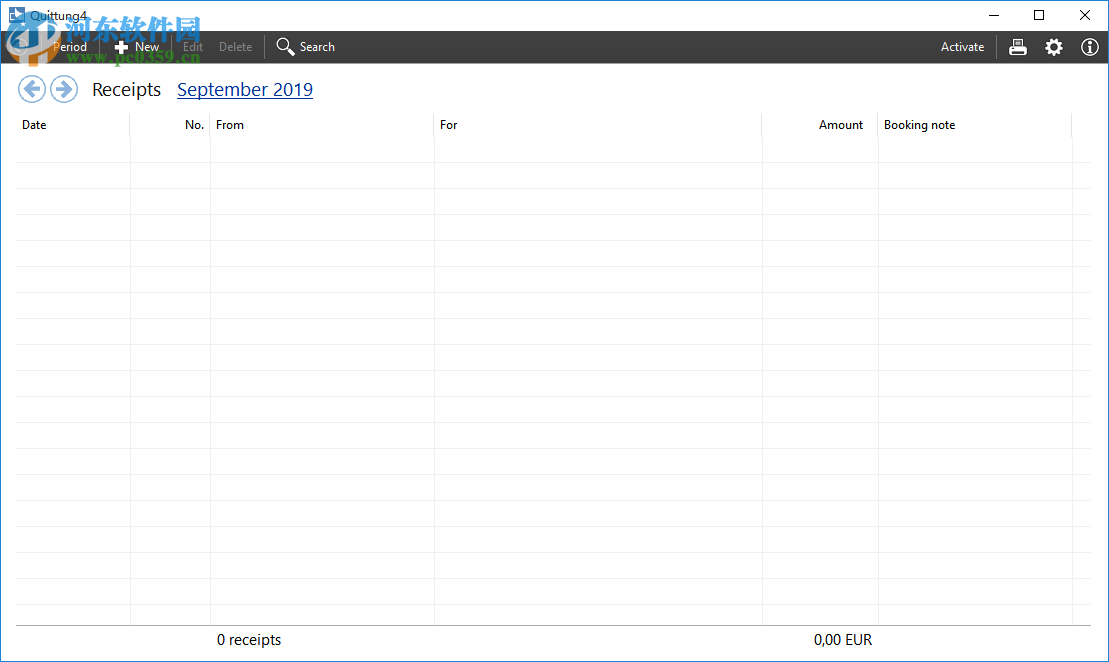Image resolution: width=1109 pixels, height=662 pixels.
Task: Go to next month with forward arrow
Action: (64, 89)
